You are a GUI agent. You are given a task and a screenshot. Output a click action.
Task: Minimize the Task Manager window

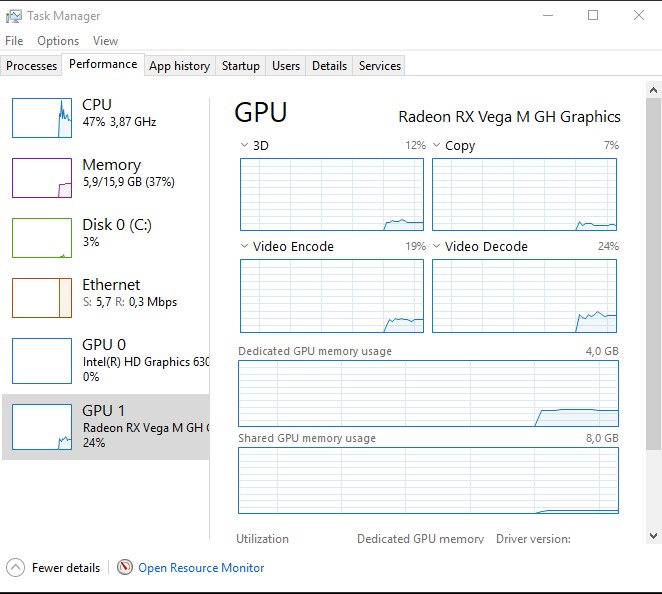[548, 16]
